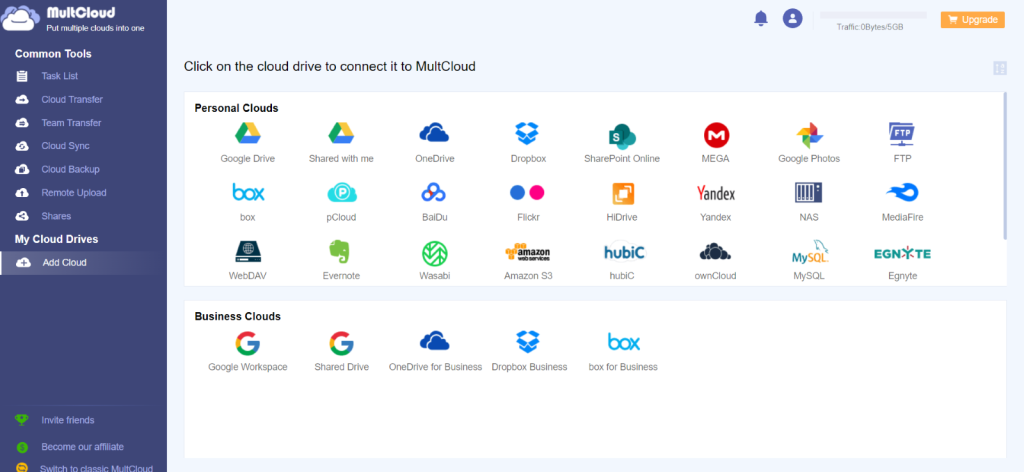Select the Shared with me cloud icon
Screen dimensions: 1024x472
[x=341, y=134]
